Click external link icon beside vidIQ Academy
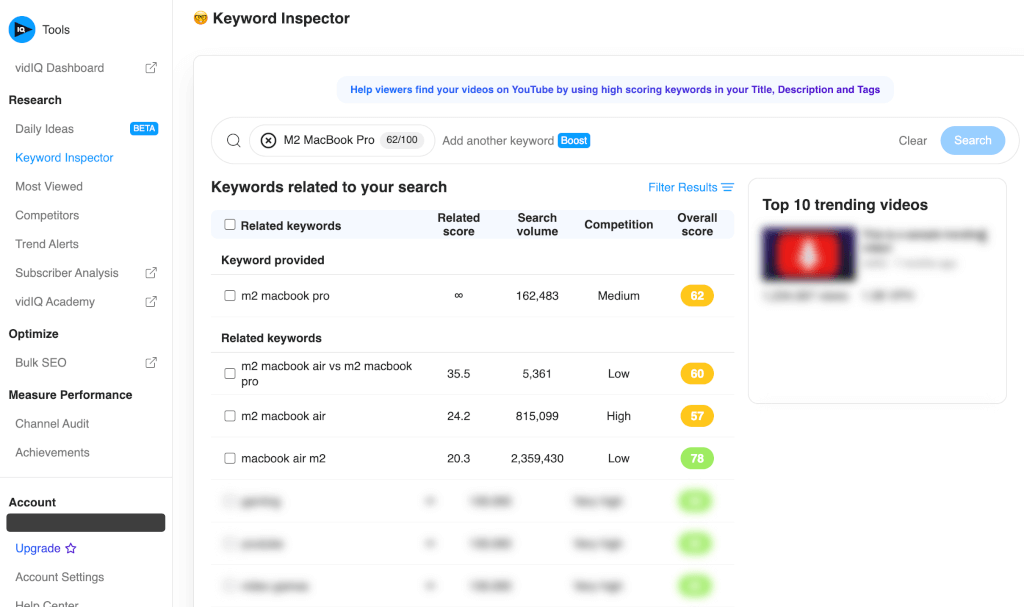Viewport: 1024px width, 607px height. 151,302
